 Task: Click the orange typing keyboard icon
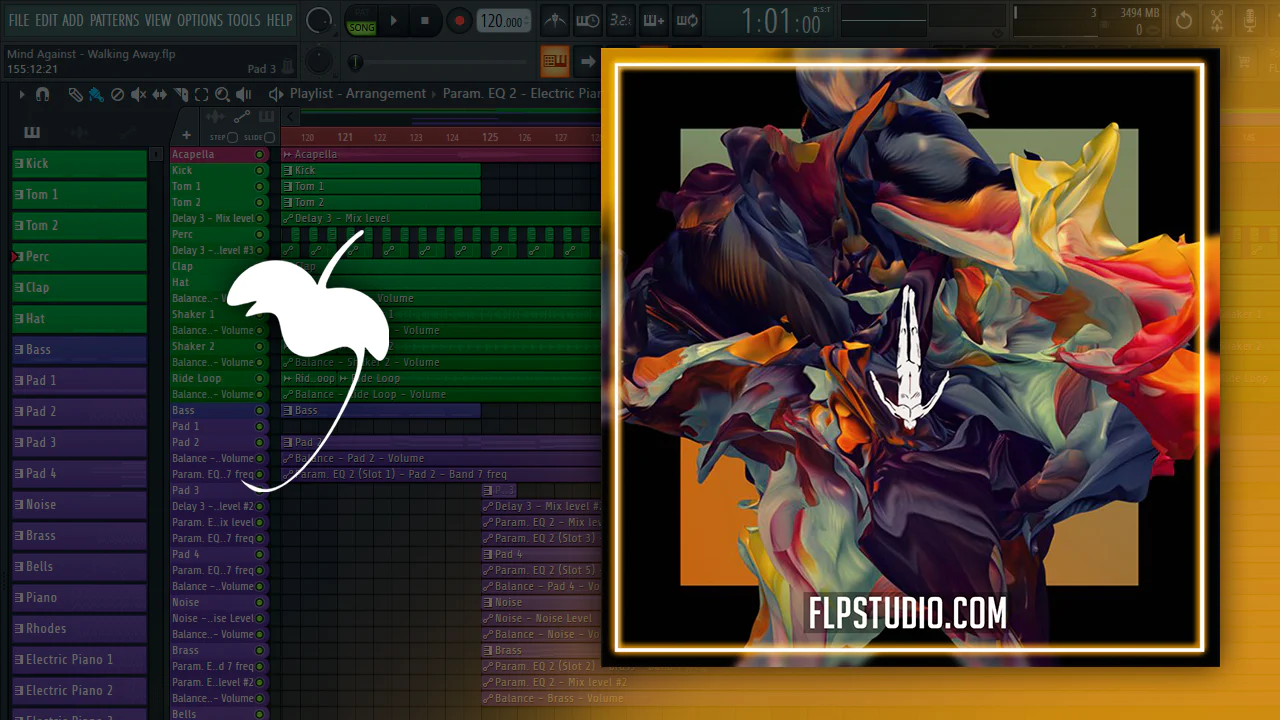555,61
